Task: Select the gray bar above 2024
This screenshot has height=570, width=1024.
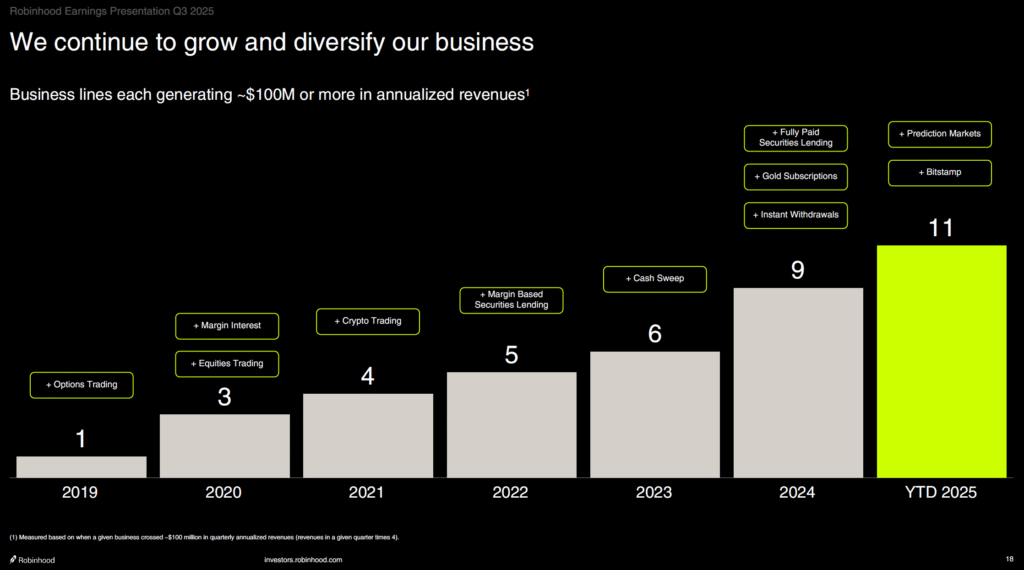Action: (x=798, y=382)
